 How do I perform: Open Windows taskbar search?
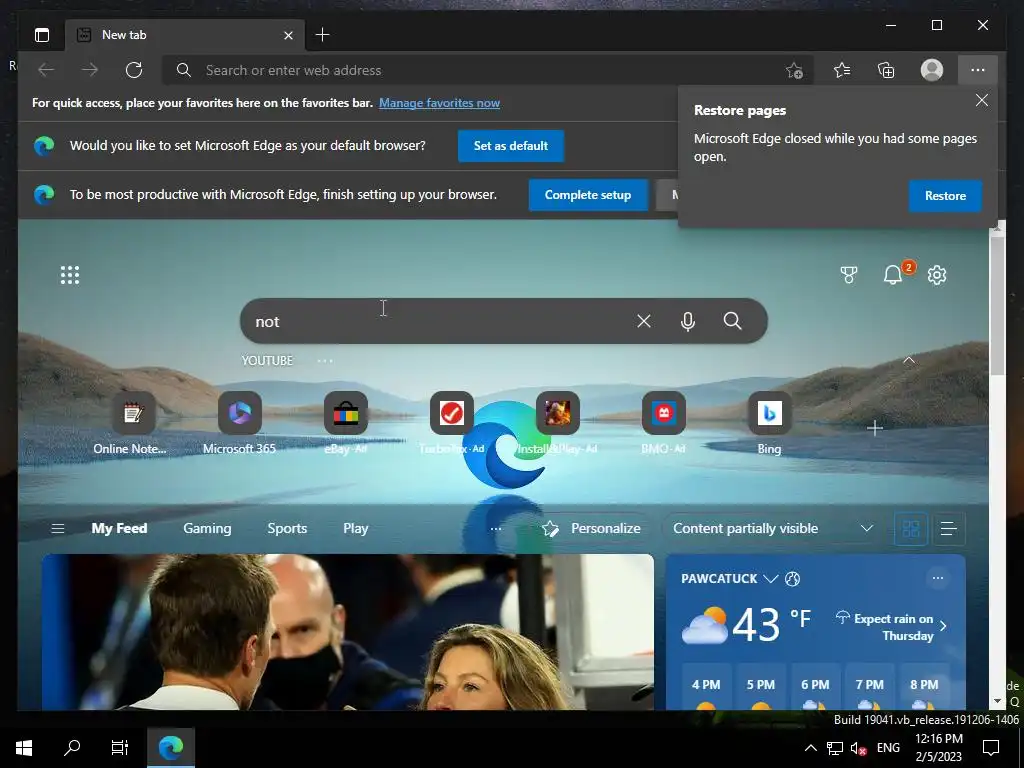(x=72, y=748)
